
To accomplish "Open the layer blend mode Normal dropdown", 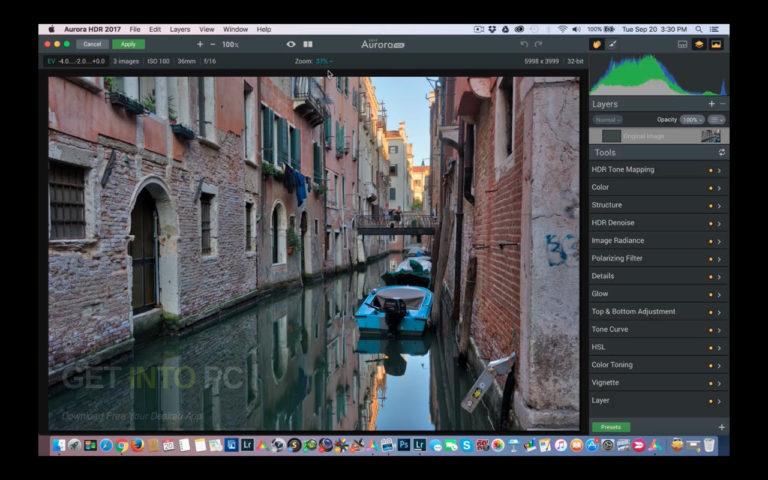I will point(608,120).
